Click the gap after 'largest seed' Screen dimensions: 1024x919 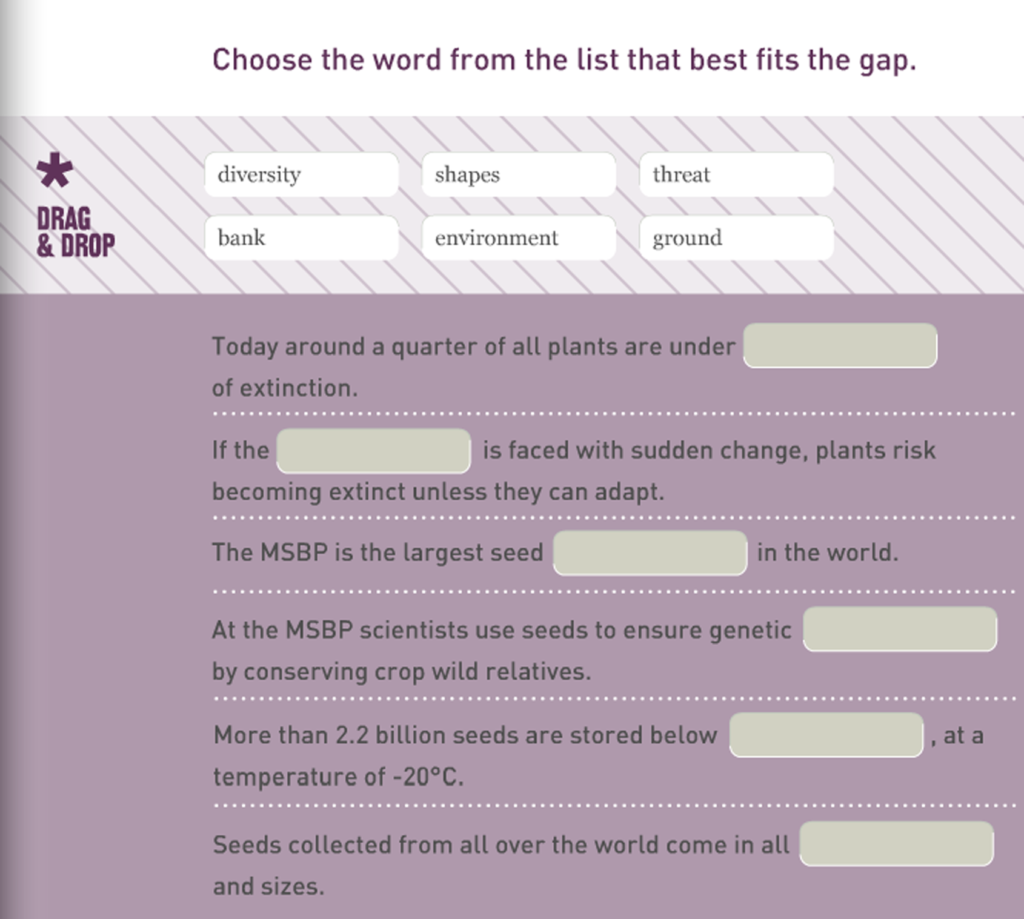(x=650, y=553)
